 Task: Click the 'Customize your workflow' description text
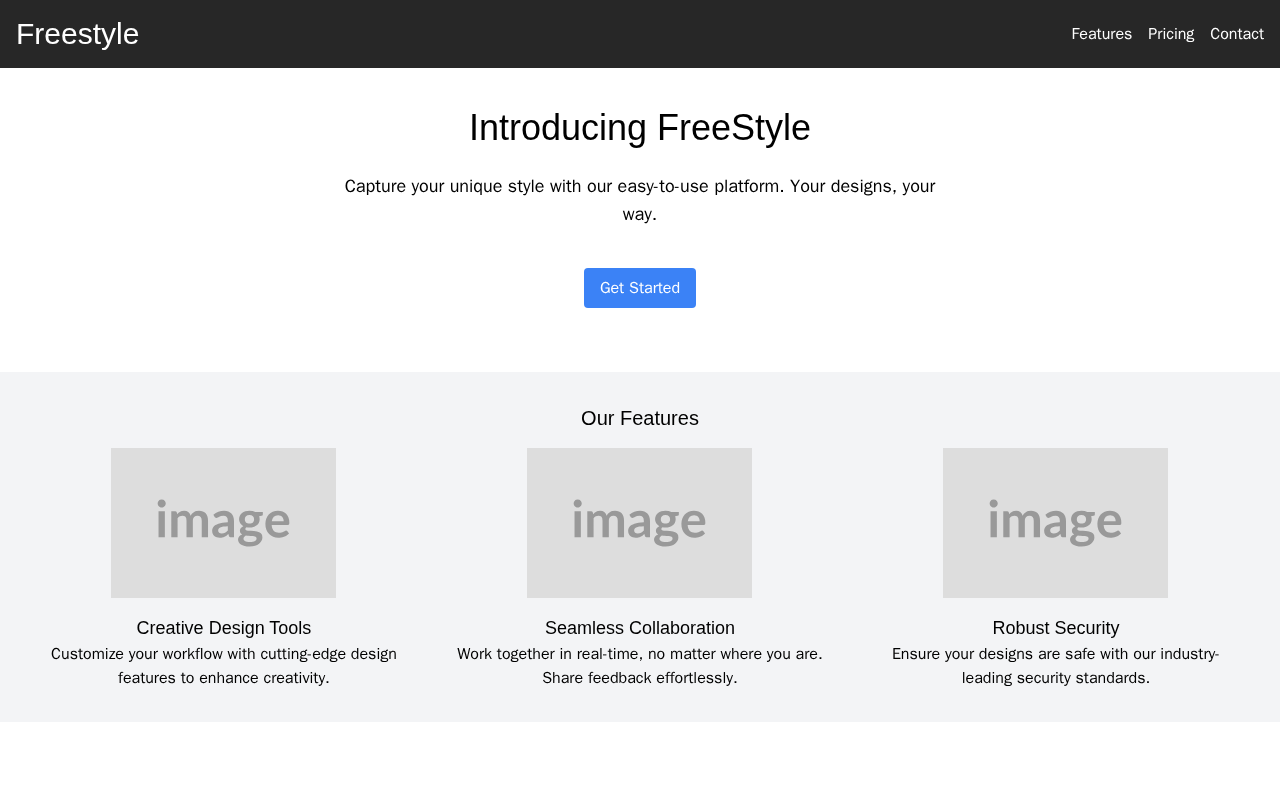tap(224, 666)
